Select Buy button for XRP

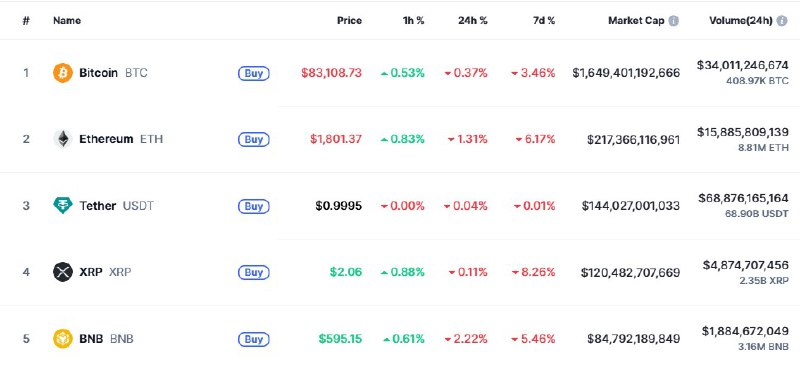point(254,272)
